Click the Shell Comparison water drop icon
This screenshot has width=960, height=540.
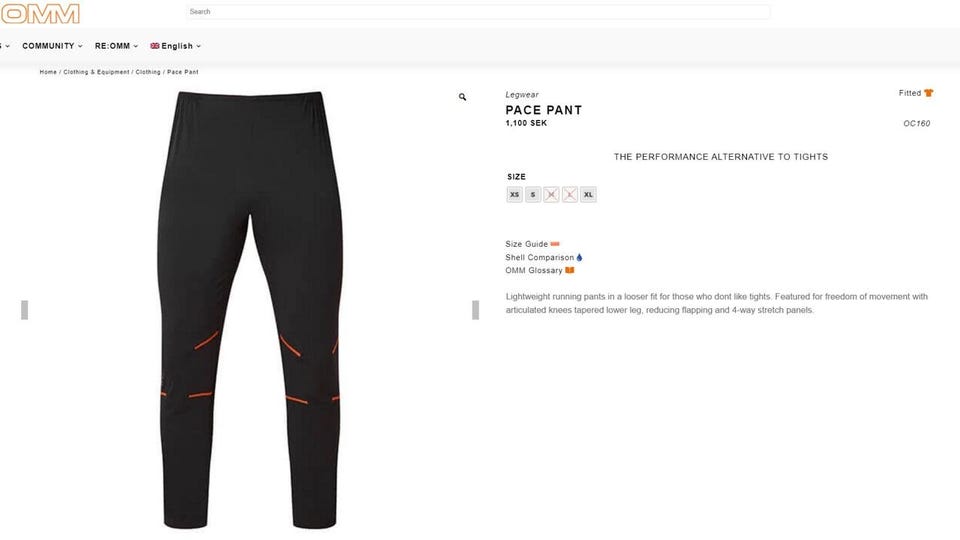579,257
